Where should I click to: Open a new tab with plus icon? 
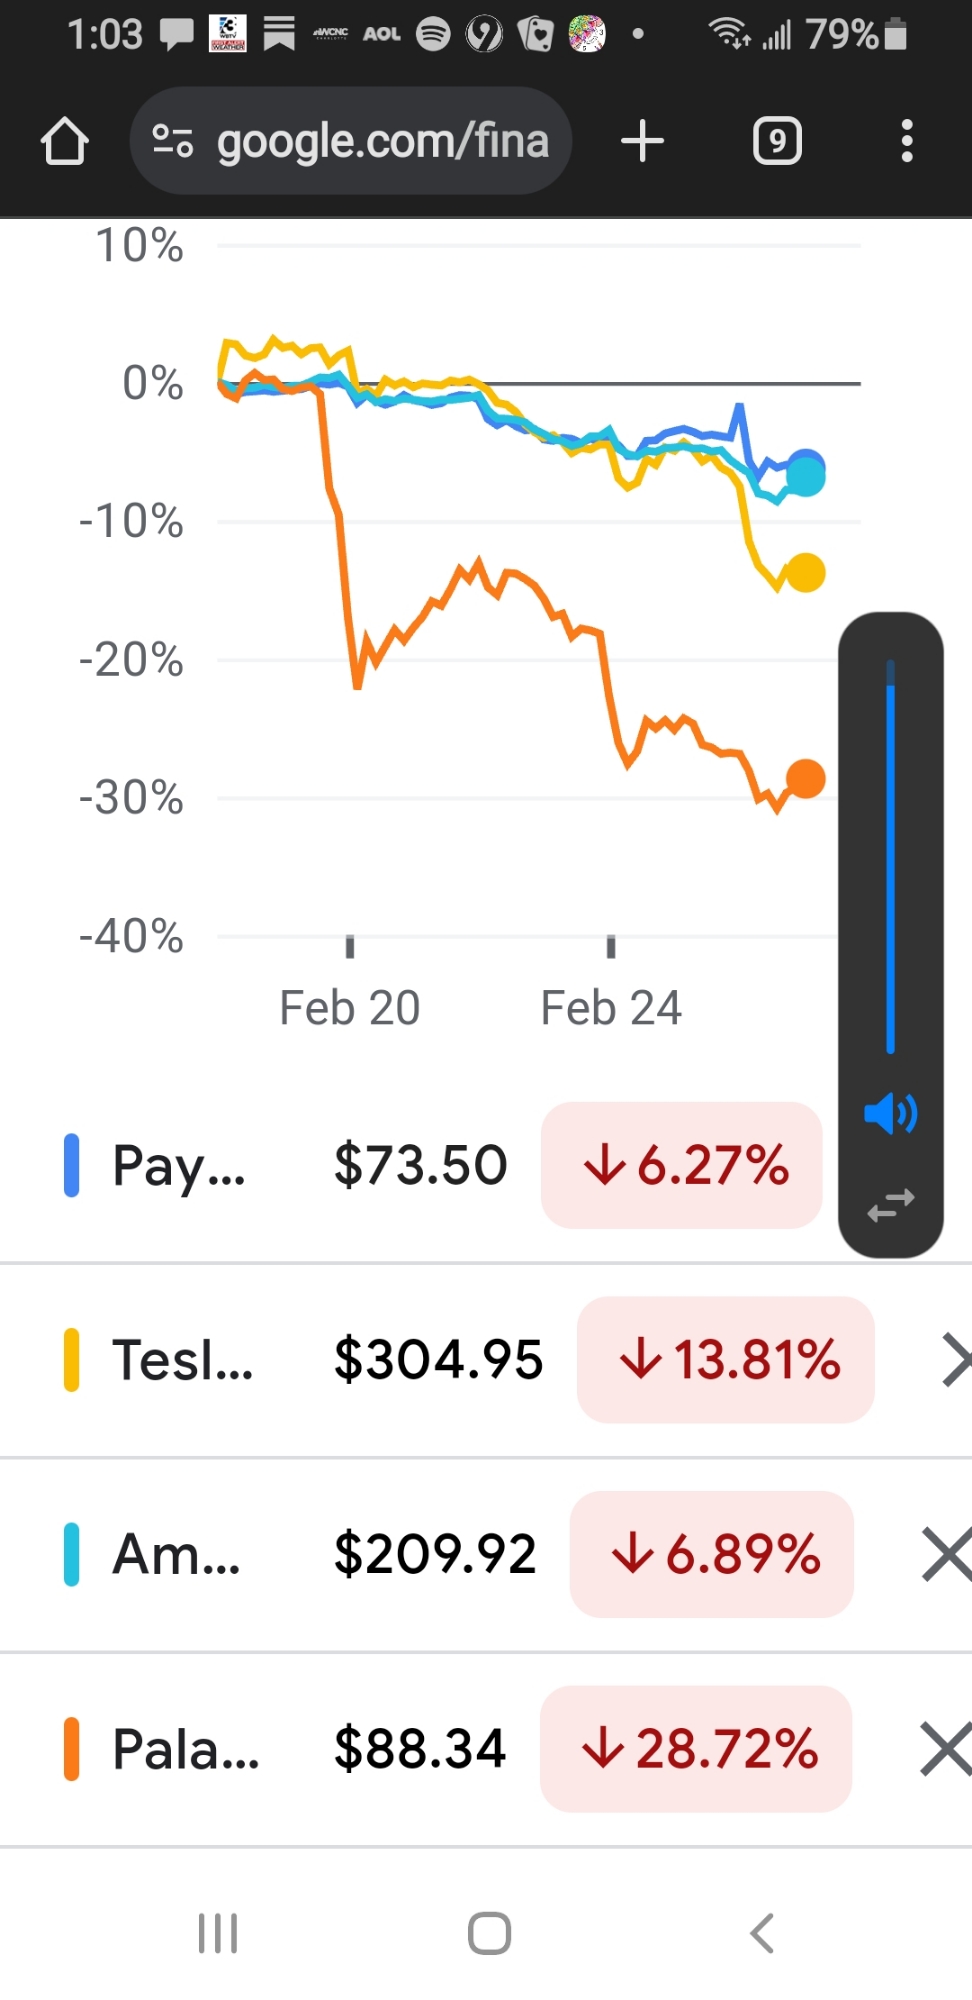pyautogui.click(x=642, y=141)
